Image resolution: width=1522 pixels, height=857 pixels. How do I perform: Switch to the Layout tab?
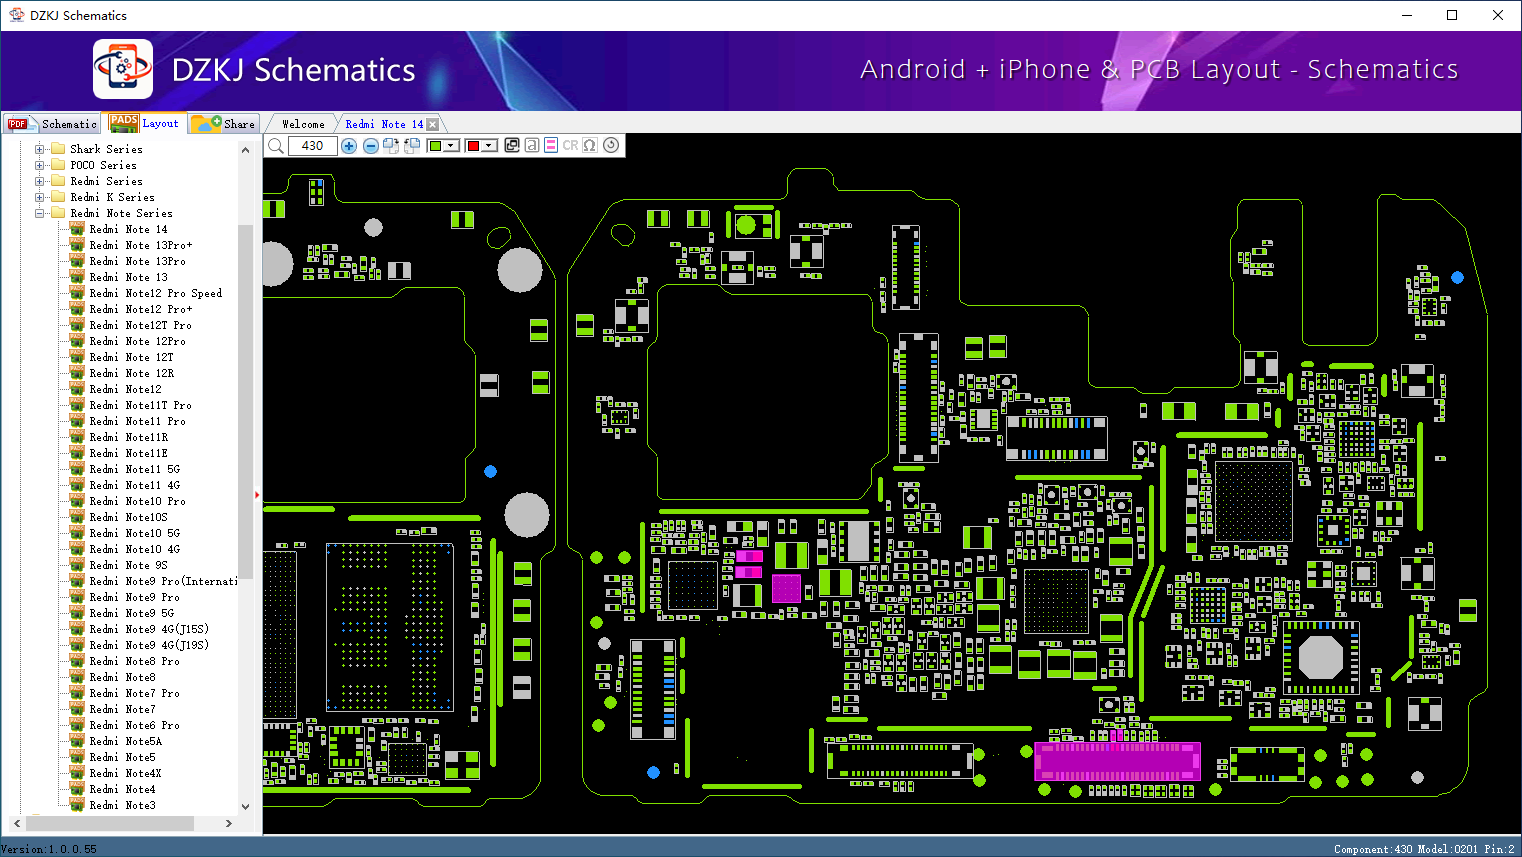pos(145,123)
